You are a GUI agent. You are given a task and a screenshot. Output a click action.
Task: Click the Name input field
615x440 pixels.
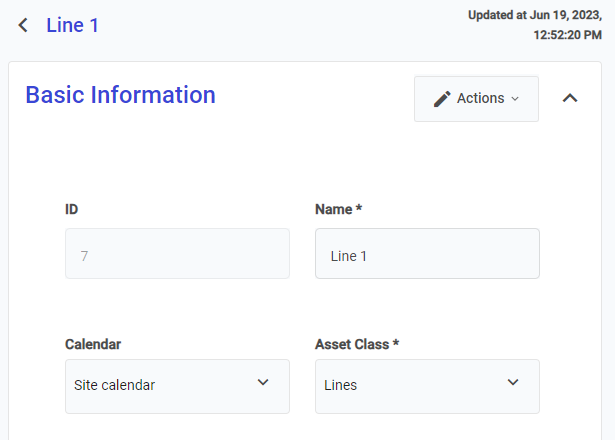(427, 254)
